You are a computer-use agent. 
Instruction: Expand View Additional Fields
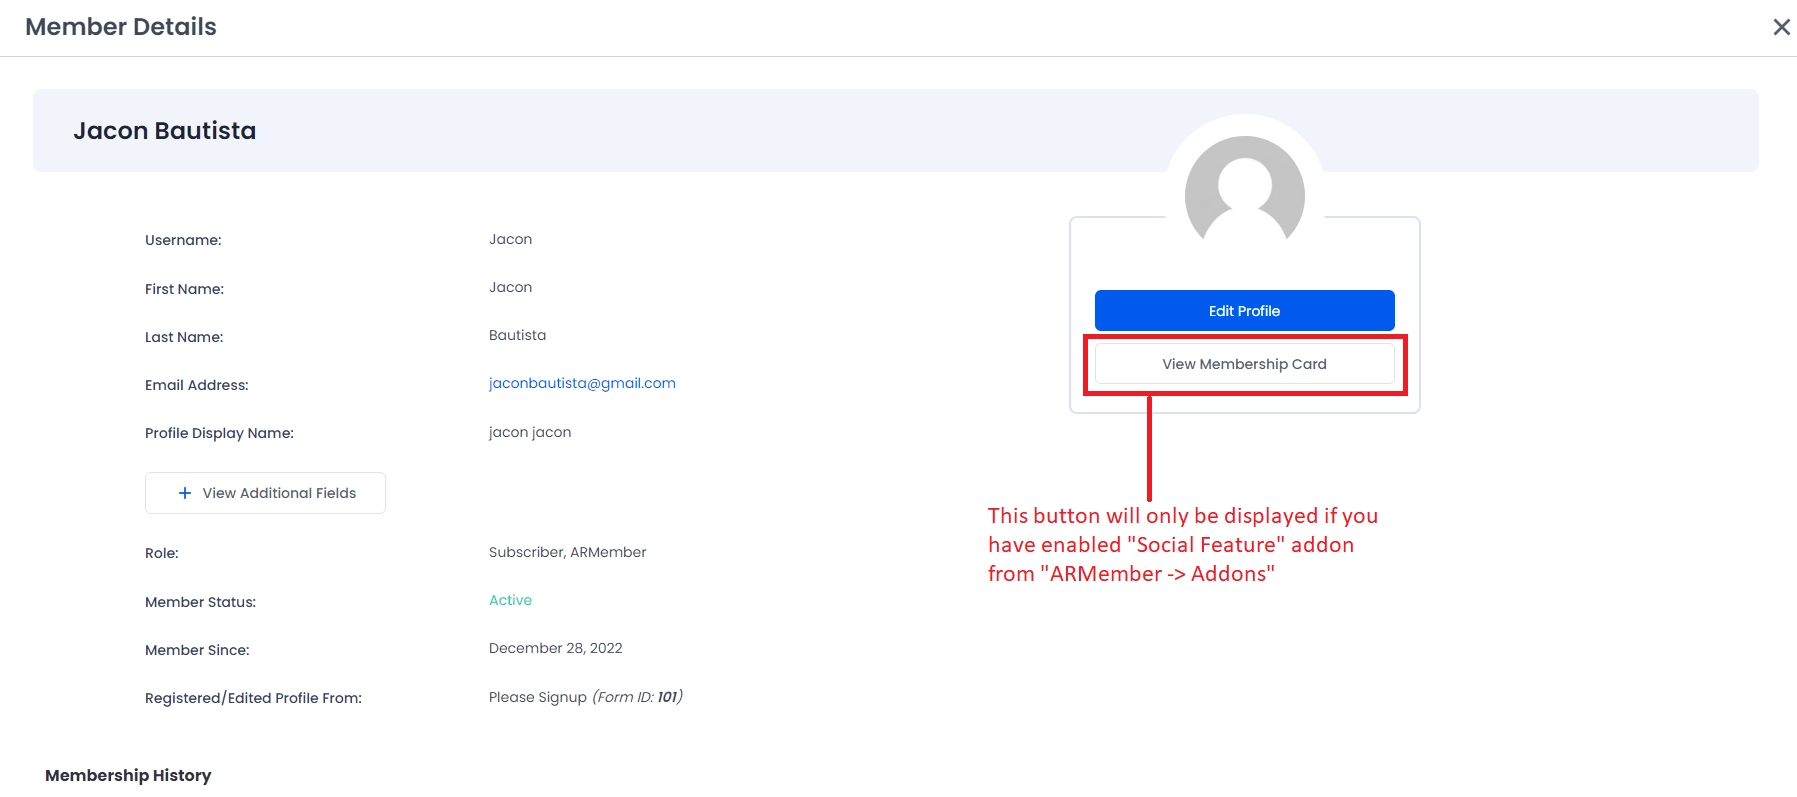point(265,493)
